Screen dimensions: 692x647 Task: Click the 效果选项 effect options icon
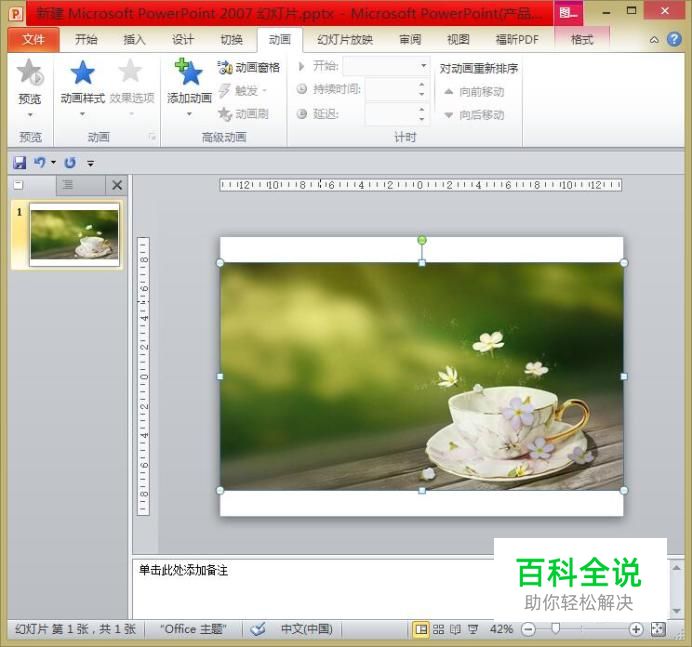tap(131, 71)
